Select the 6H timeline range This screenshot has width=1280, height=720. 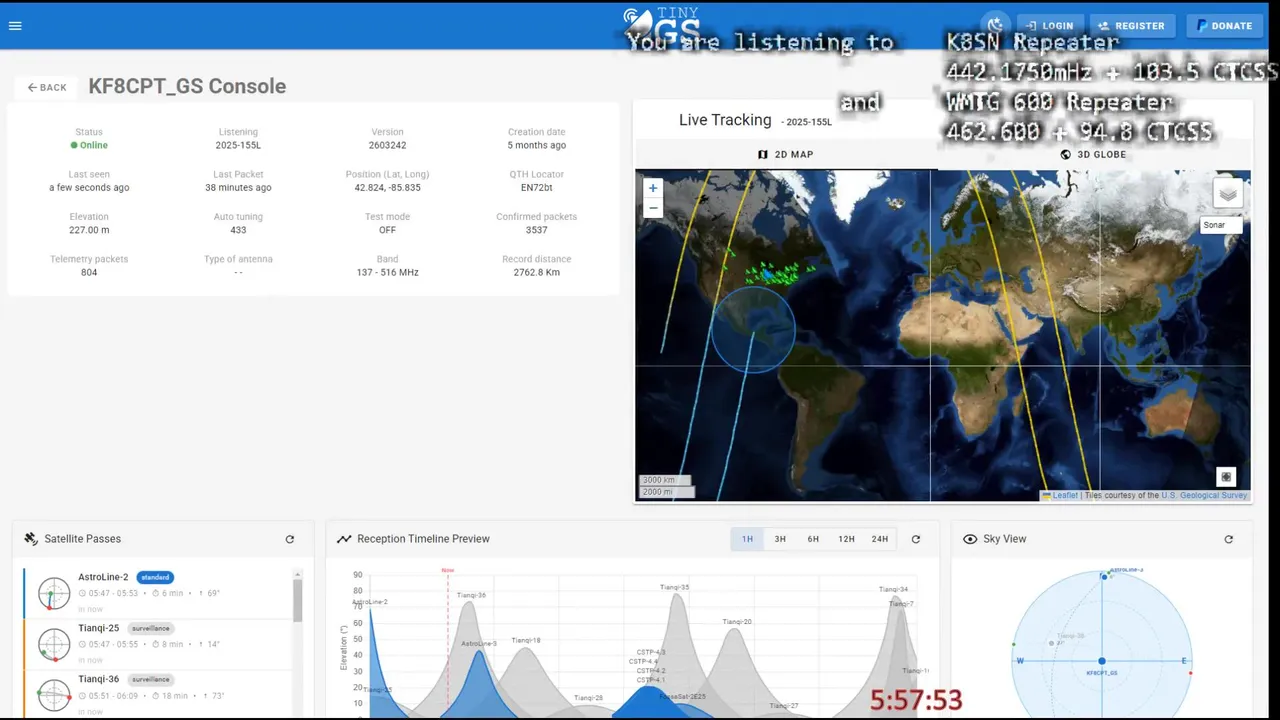click(813, 539)
